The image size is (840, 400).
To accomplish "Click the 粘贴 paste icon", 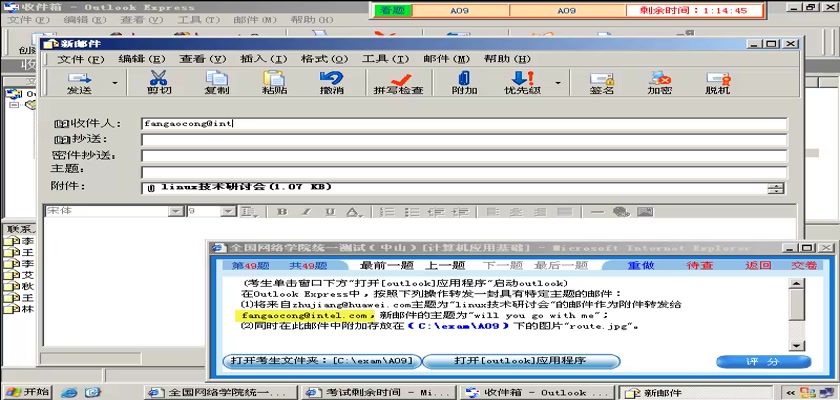I will [x=274, y=83].
